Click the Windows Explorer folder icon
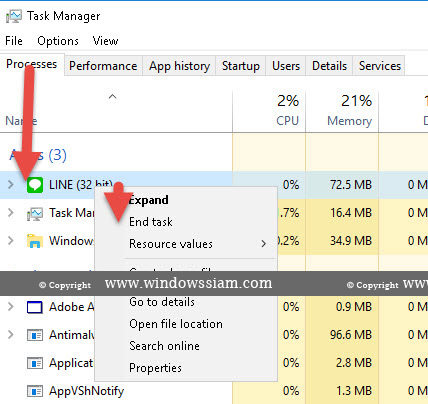 click(35, 241)
